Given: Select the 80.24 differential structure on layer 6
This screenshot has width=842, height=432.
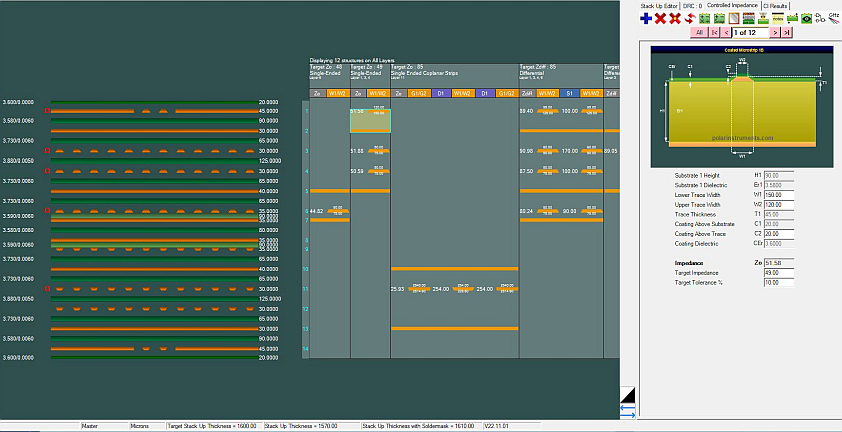Looking at the screenshot, I should pyautogui.click(x=561, y=211).
